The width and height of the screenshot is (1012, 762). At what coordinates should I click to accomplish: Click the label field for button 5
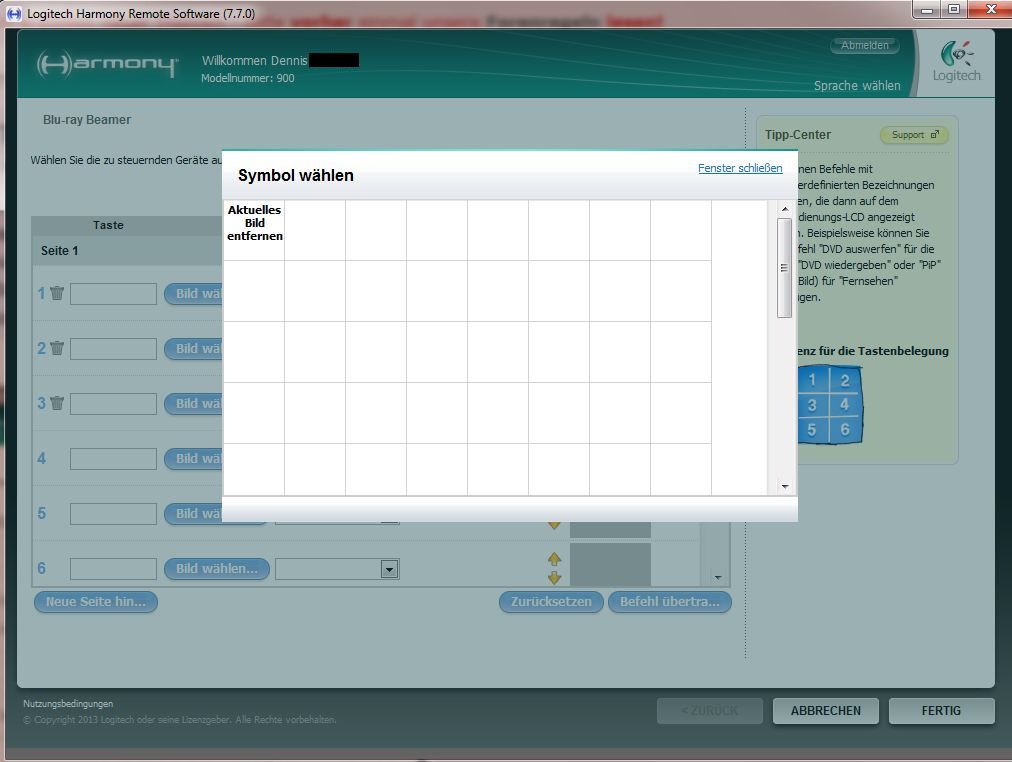114,514
